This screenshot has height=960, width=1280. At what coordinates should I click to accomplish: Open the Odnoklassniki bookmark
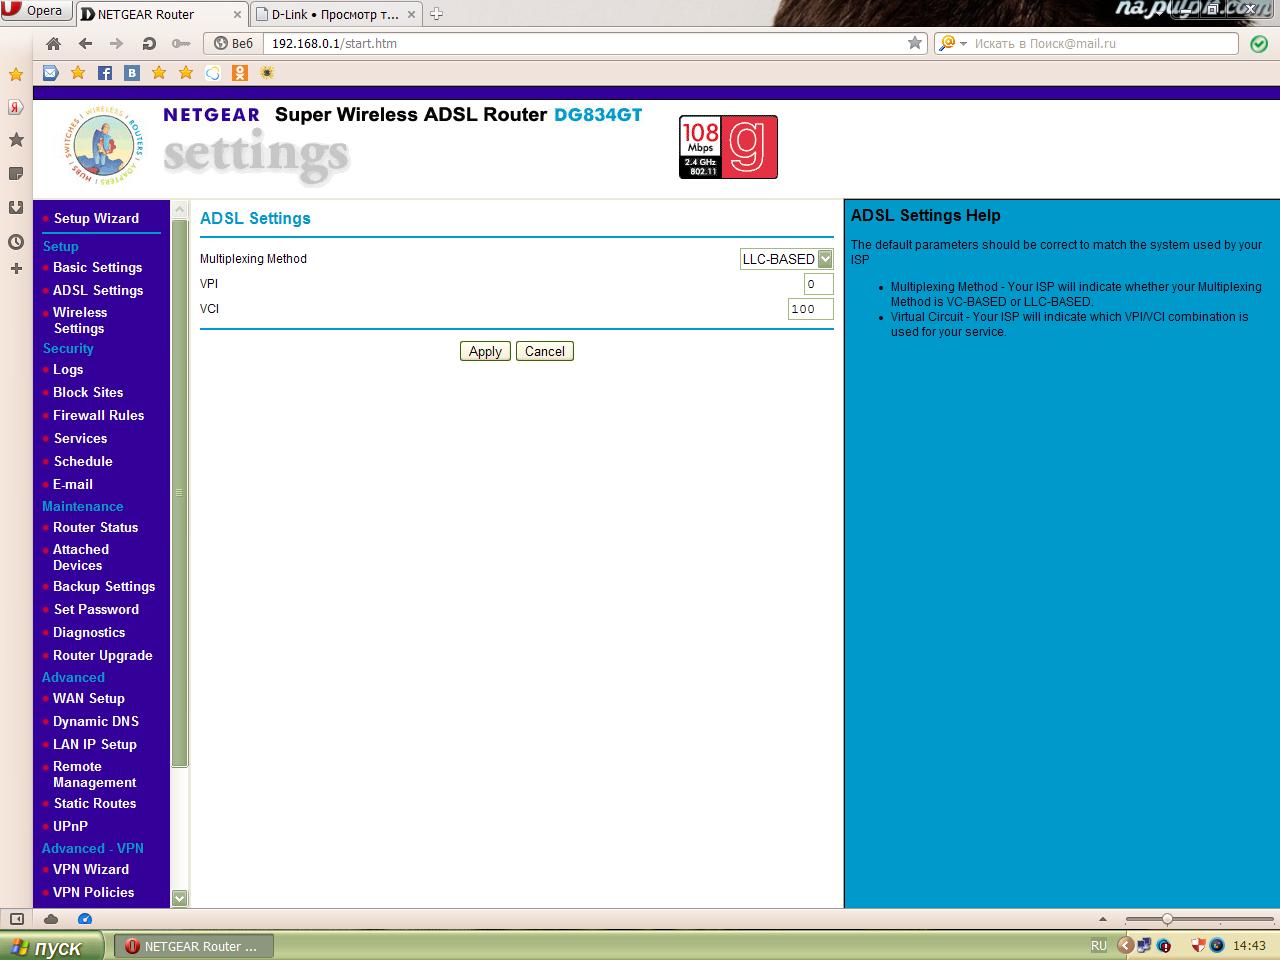(x=240, y=73)
